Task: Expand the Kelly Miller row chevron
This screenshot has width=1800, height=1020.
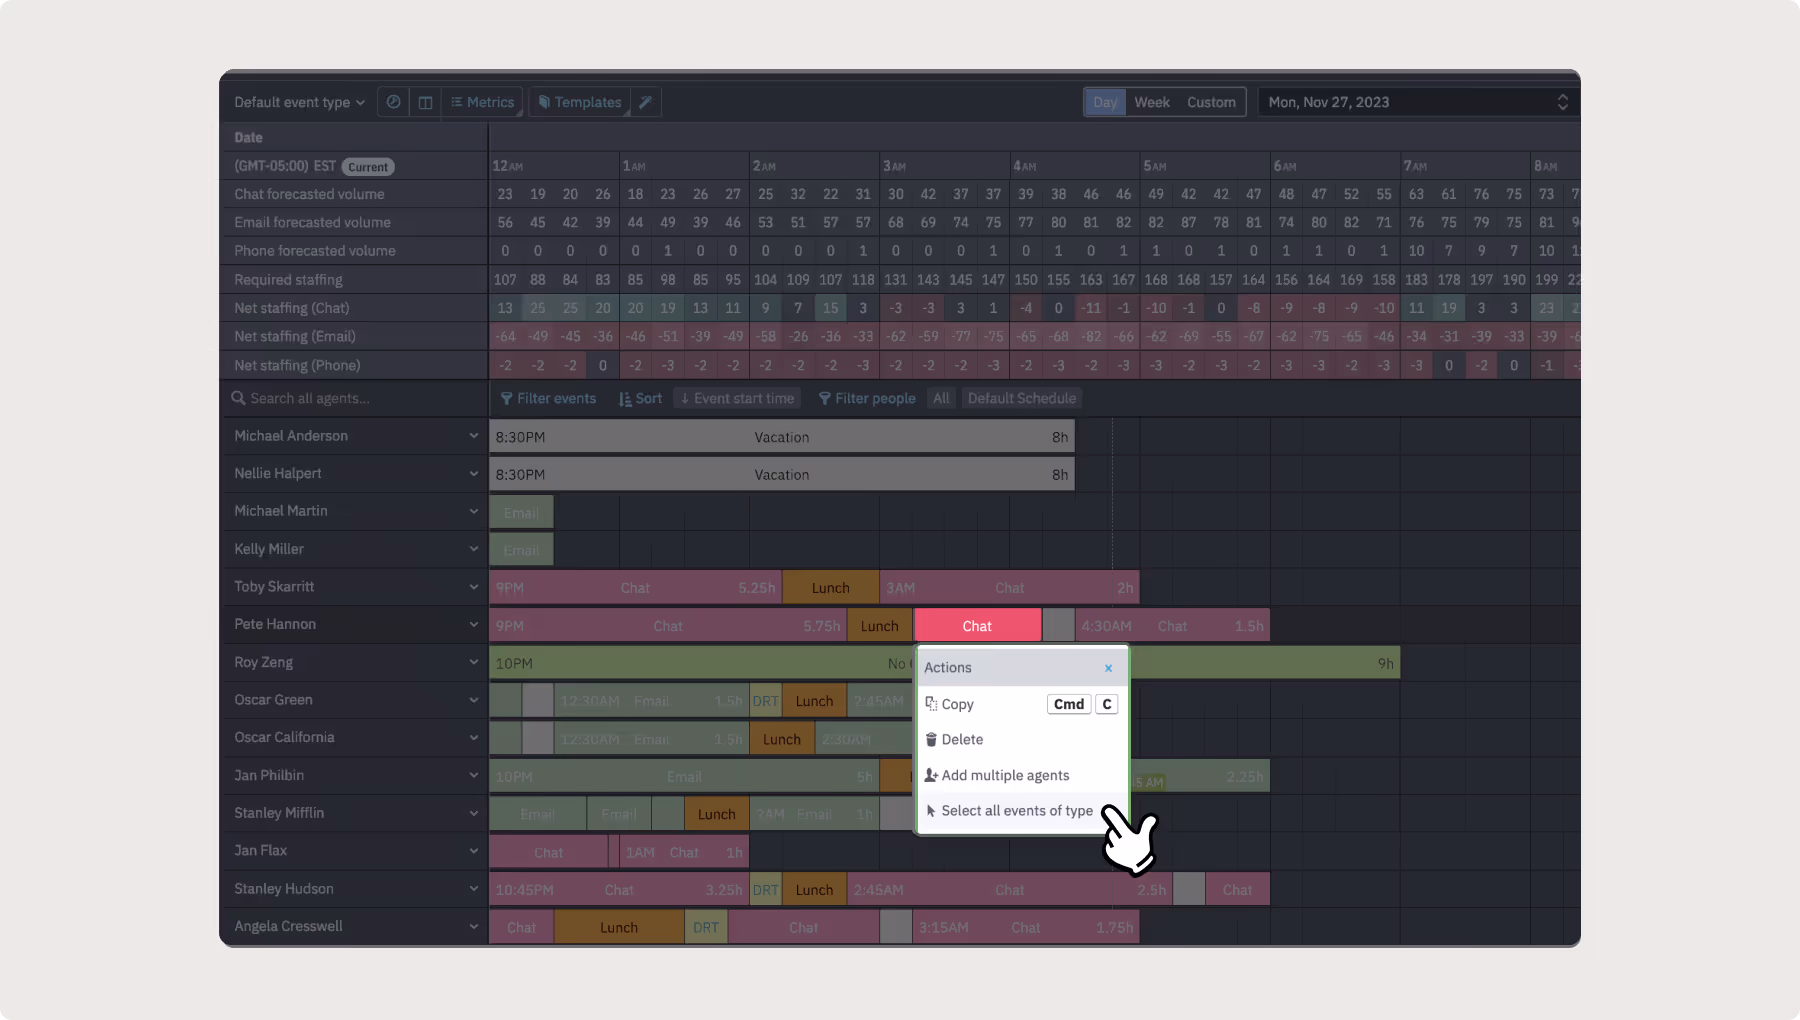Action: click(474, 549)
